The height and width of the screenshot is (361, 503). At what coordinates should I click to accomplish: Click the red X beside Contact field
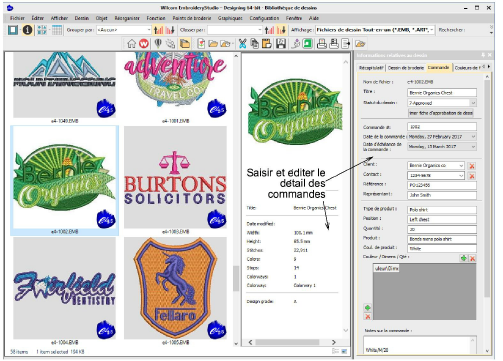pyautogui.click(x=472, y=176)
